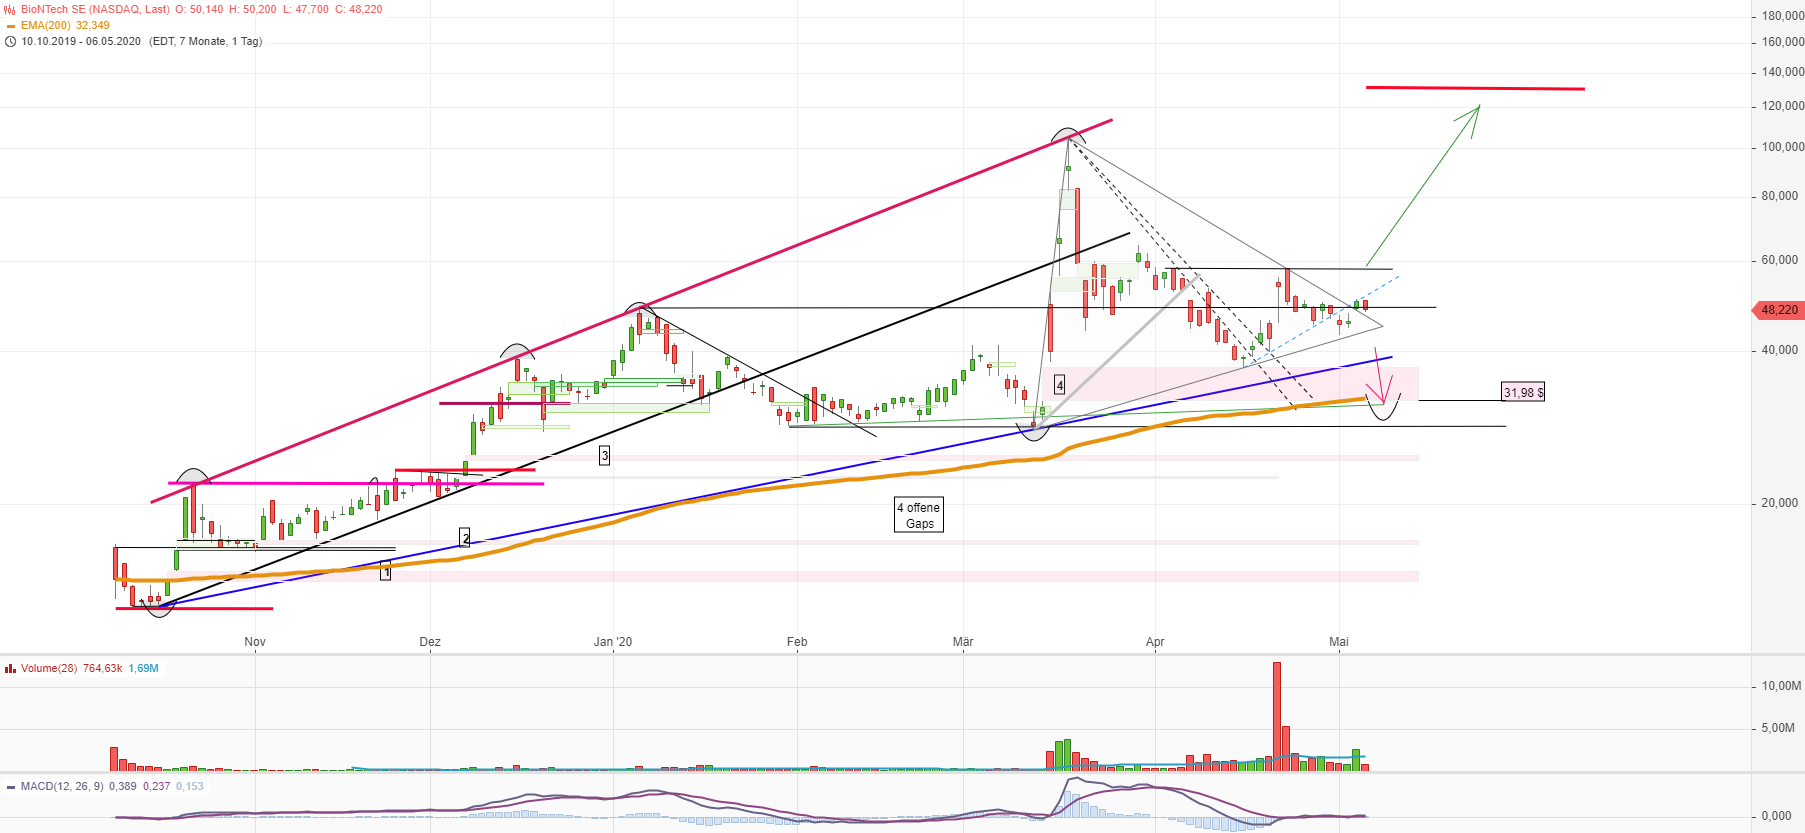Viewport: 1805px width, 833px height.
Task: Select the Volume(28) indicator label
Action: [x=49, y=669]
